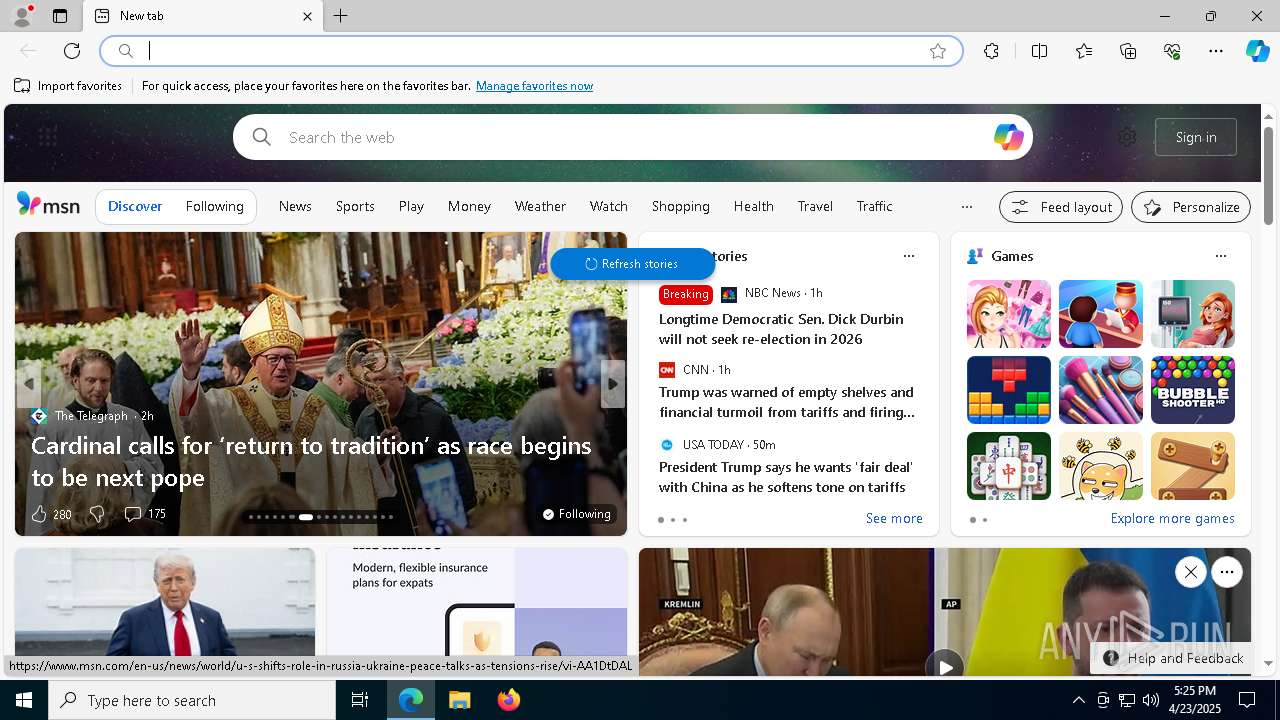Select the Following tab
This screenshot has width=1280, height=720.
tap(214, 206)
